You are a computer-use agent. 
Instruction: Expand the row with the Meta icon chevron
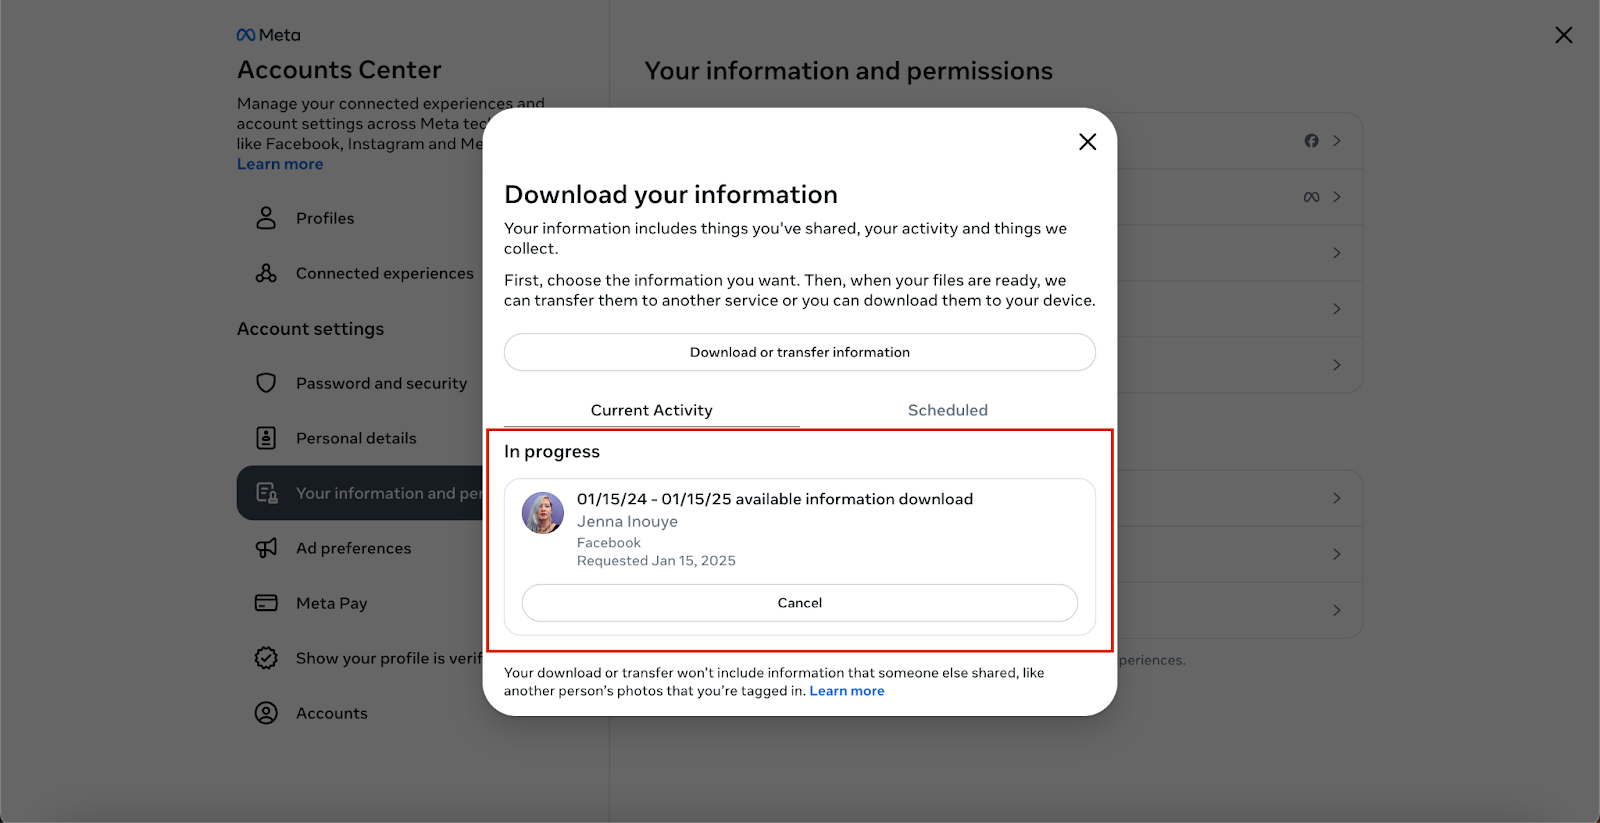1337,197
